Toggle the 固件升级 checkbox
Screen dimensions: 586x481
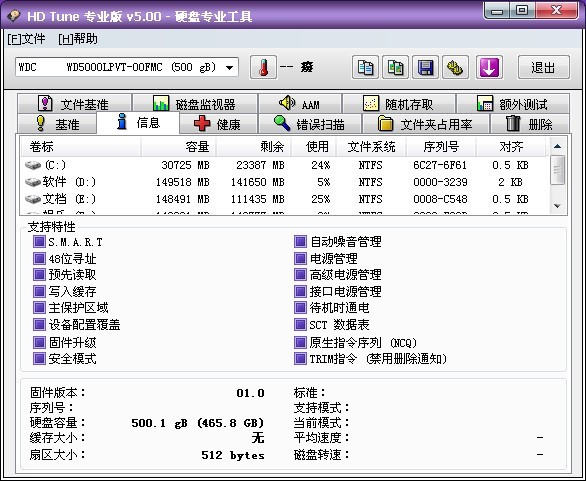pos(39,342)
